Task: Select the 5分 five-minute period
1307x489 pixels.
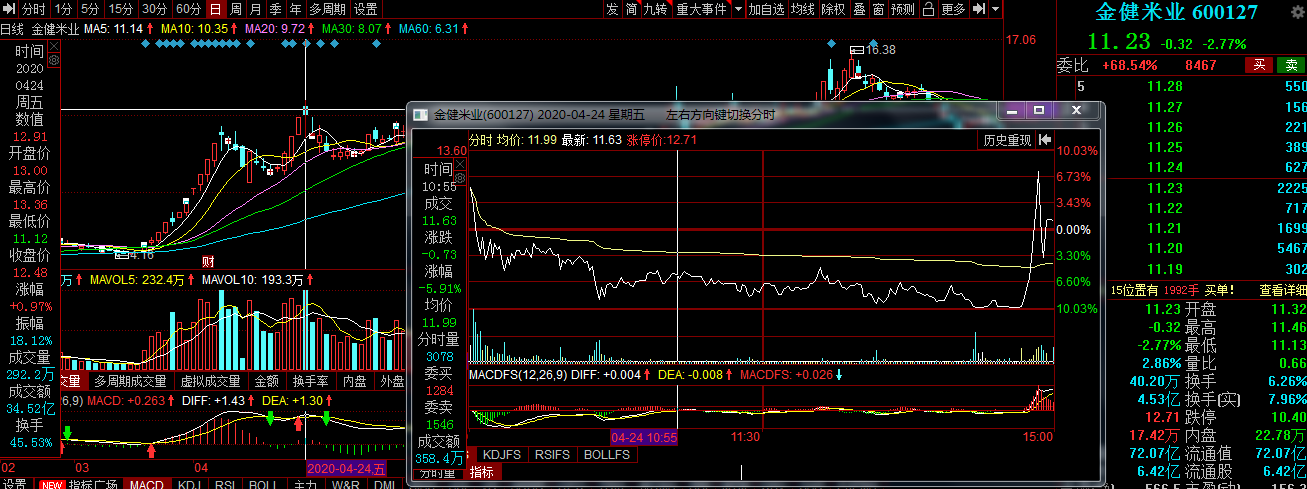Action: (x=91, y=9)
